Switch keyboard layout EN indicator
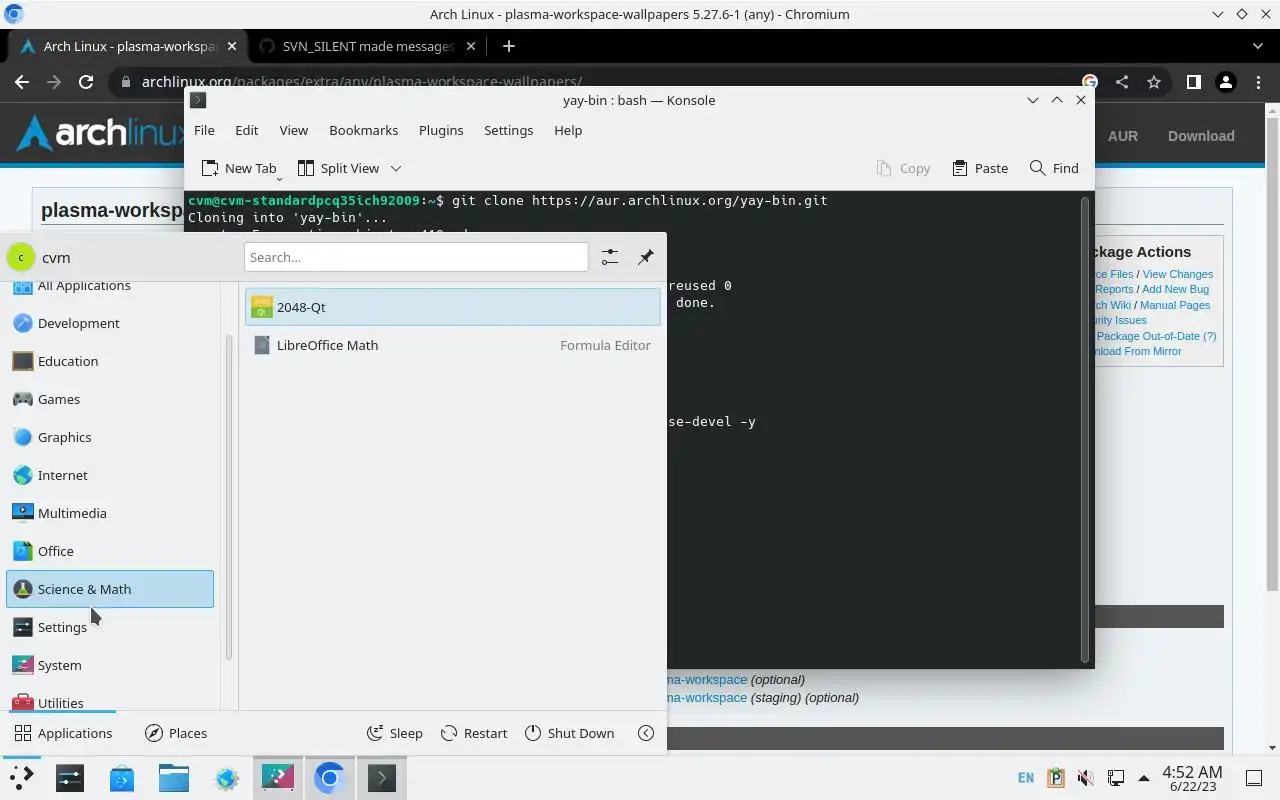 click(x=1025, y=778)
